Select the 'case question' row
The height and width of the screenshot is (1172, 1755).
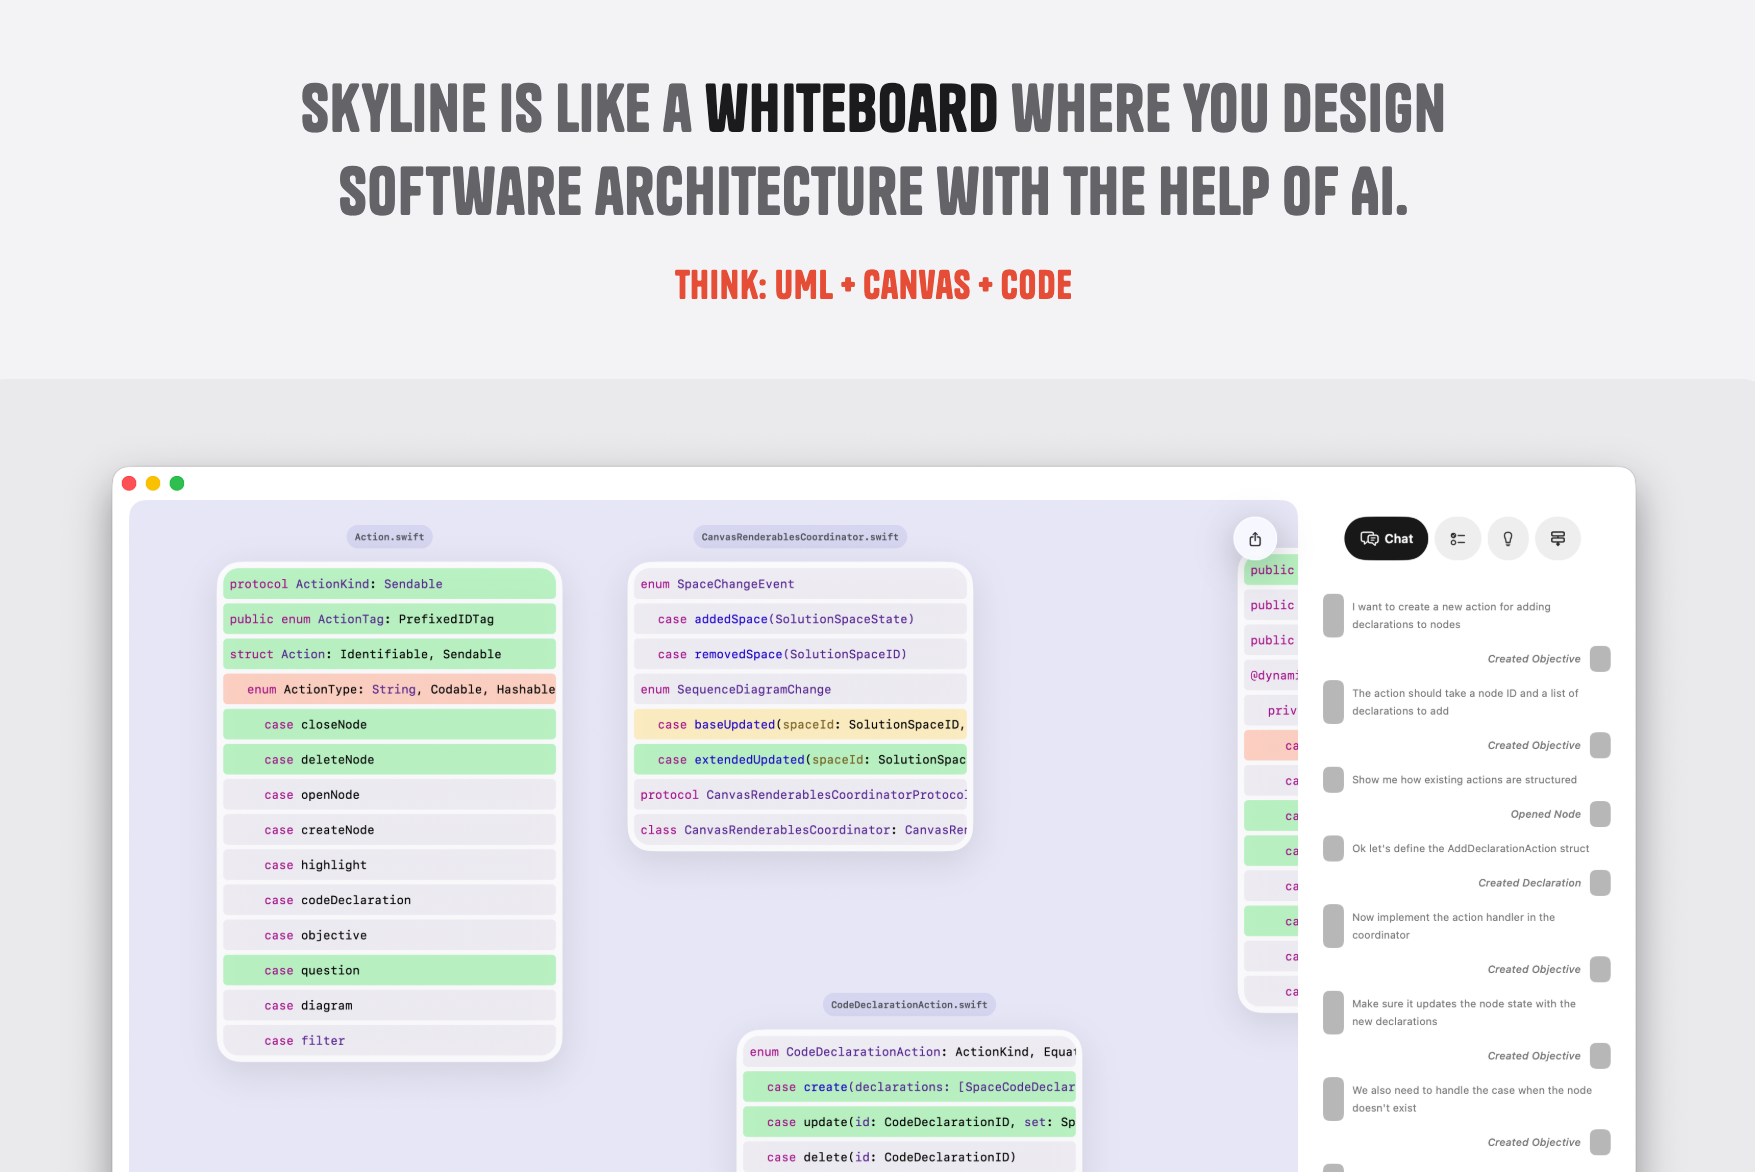pos(389,970)
